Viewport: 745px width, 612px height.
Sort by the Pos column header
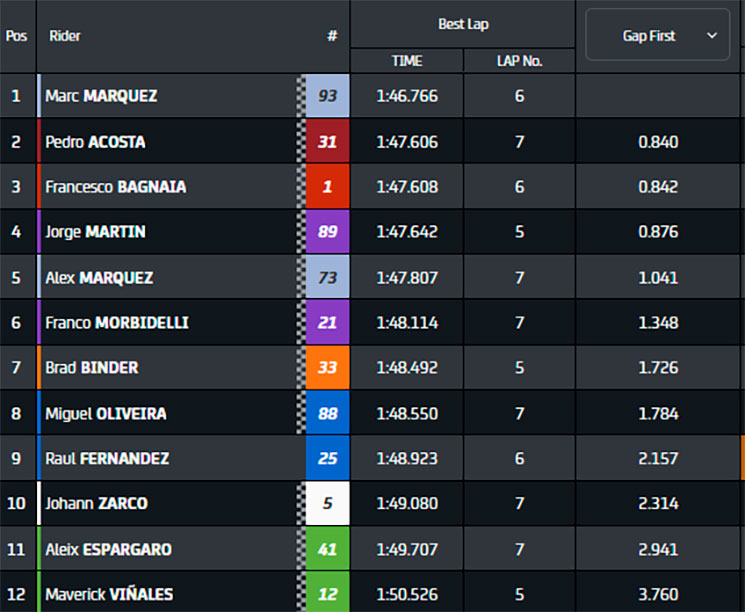pyautogui.click(x=16, y=36)
